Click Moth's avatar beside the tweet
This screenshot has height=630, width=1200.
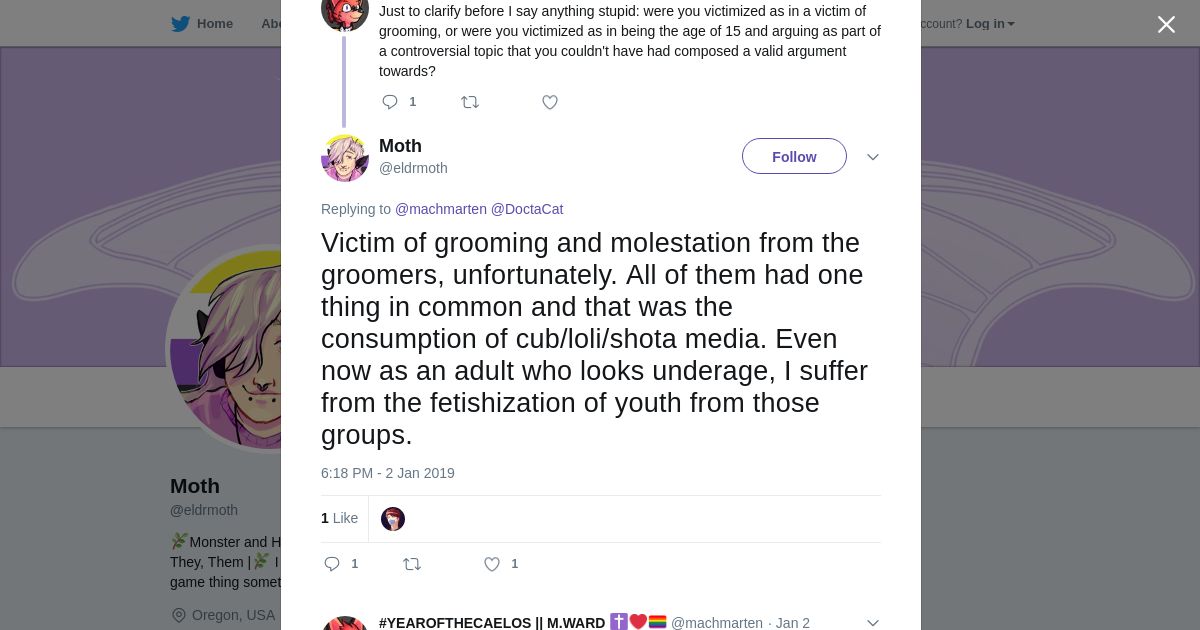345,158
